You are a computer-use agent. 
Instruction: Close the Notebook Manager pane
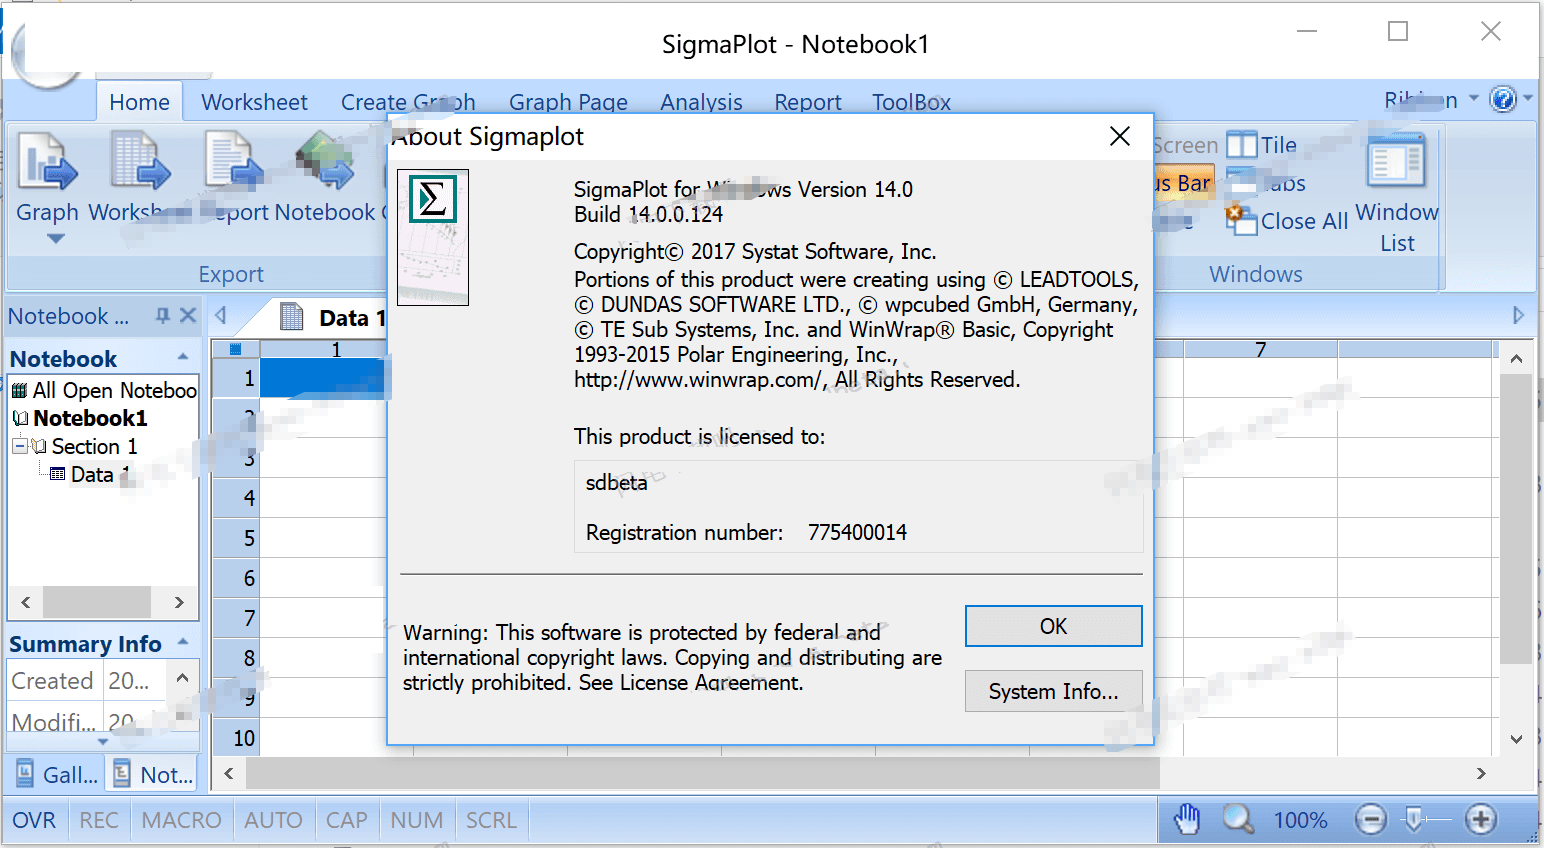coord(188,316)
